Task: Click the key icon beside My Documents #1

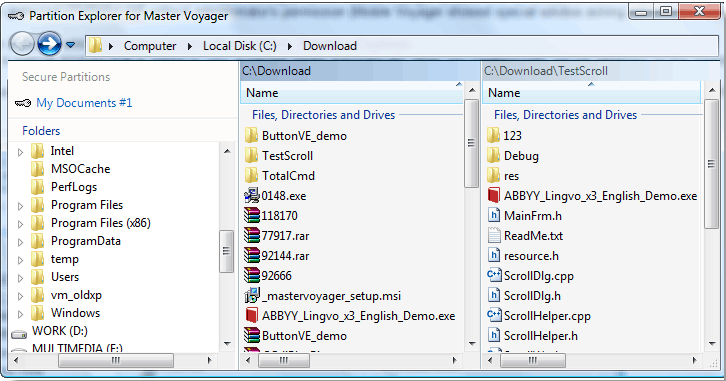Action: (23, 103)
